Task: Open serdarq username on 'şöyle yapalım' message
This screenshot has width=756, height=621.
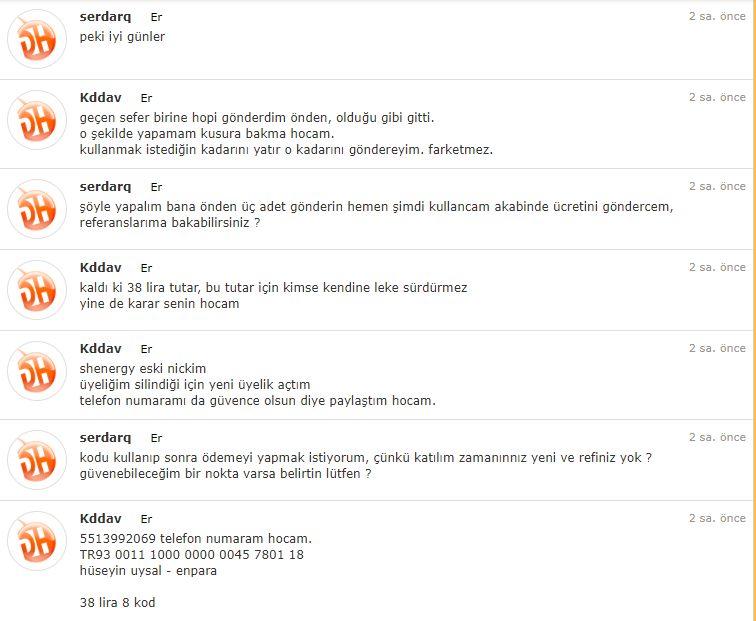Action: click(105, 187)
